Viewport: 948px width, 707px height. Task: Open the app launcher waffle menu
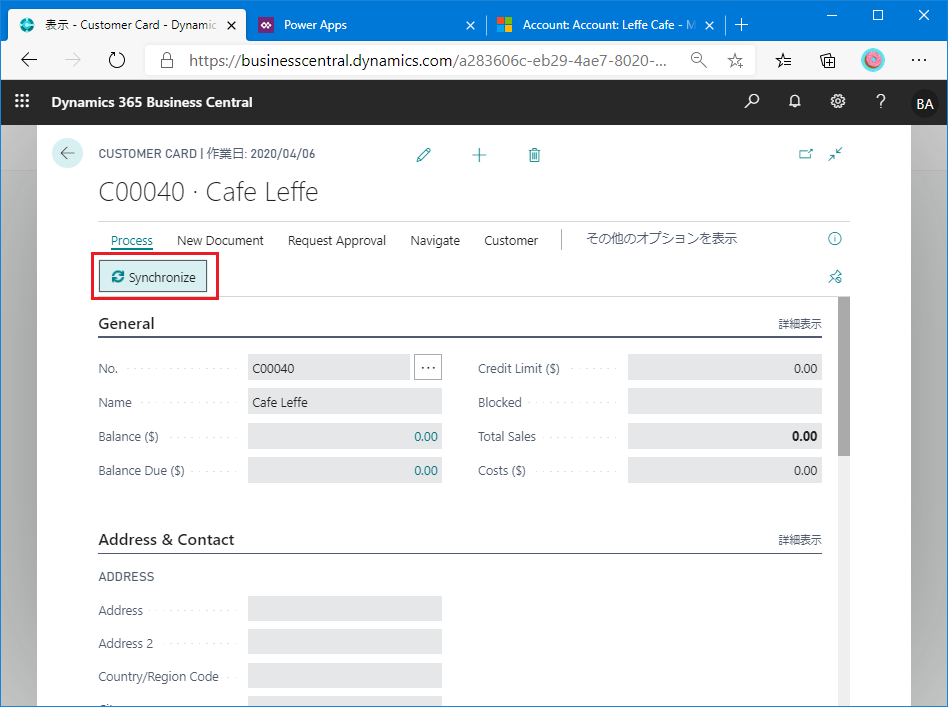[22, 101]
